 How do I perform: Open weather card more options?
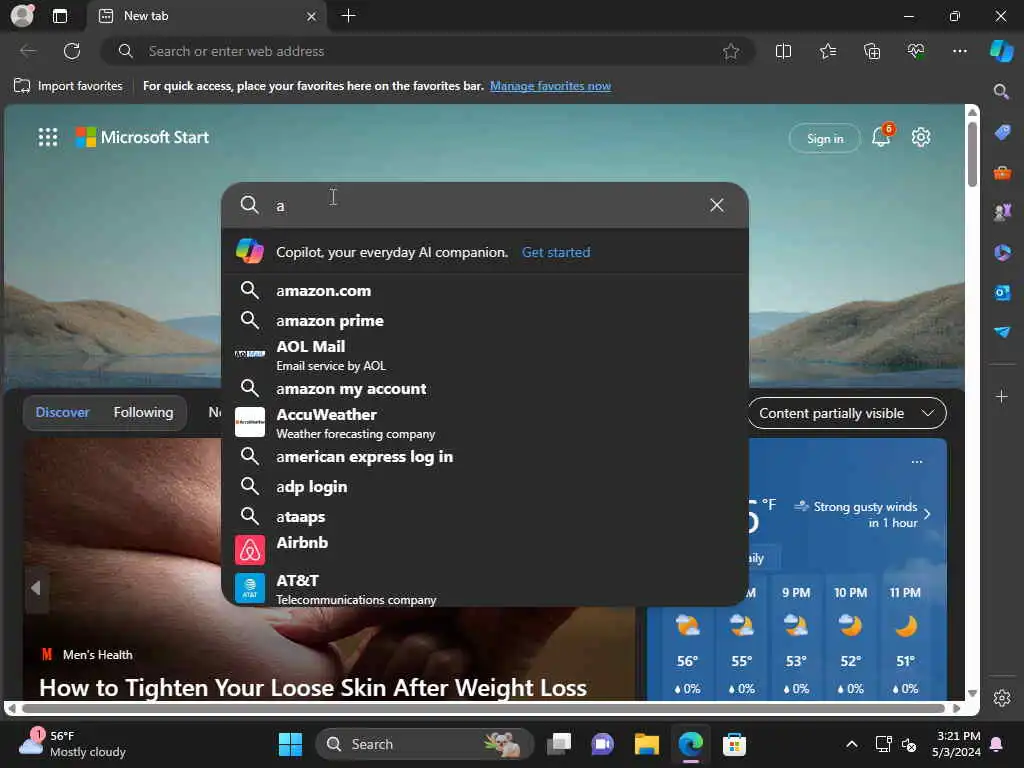tap(917, 462)
